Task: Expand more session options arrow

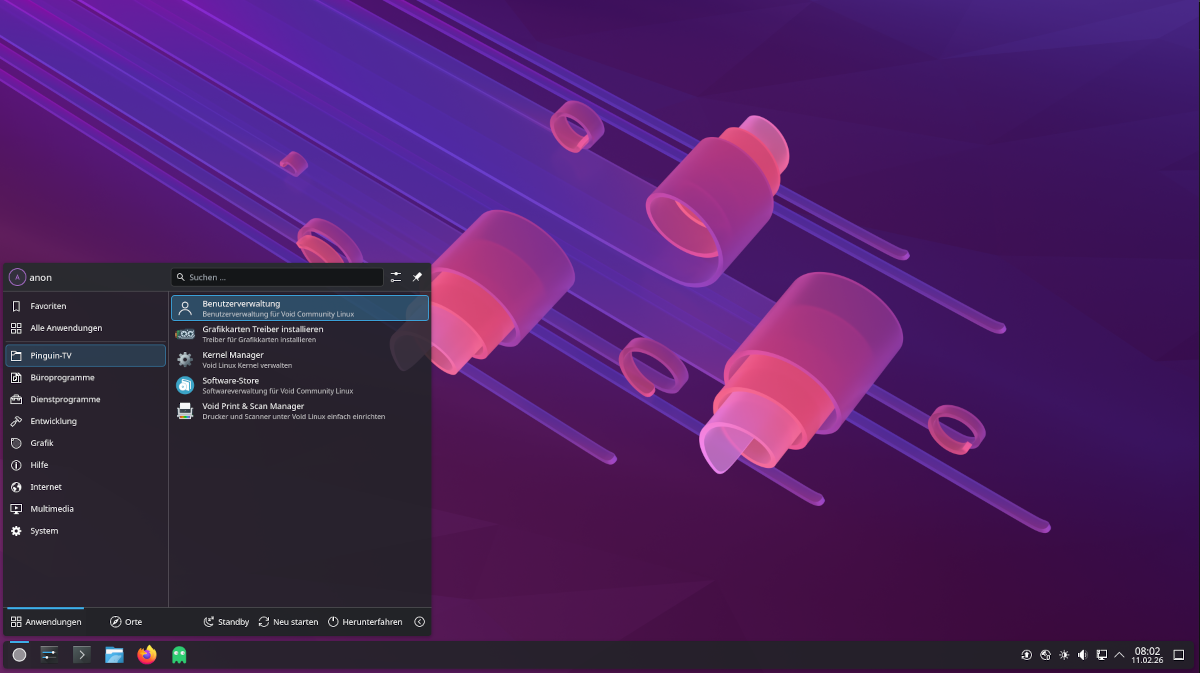Action: click(419, 622)
